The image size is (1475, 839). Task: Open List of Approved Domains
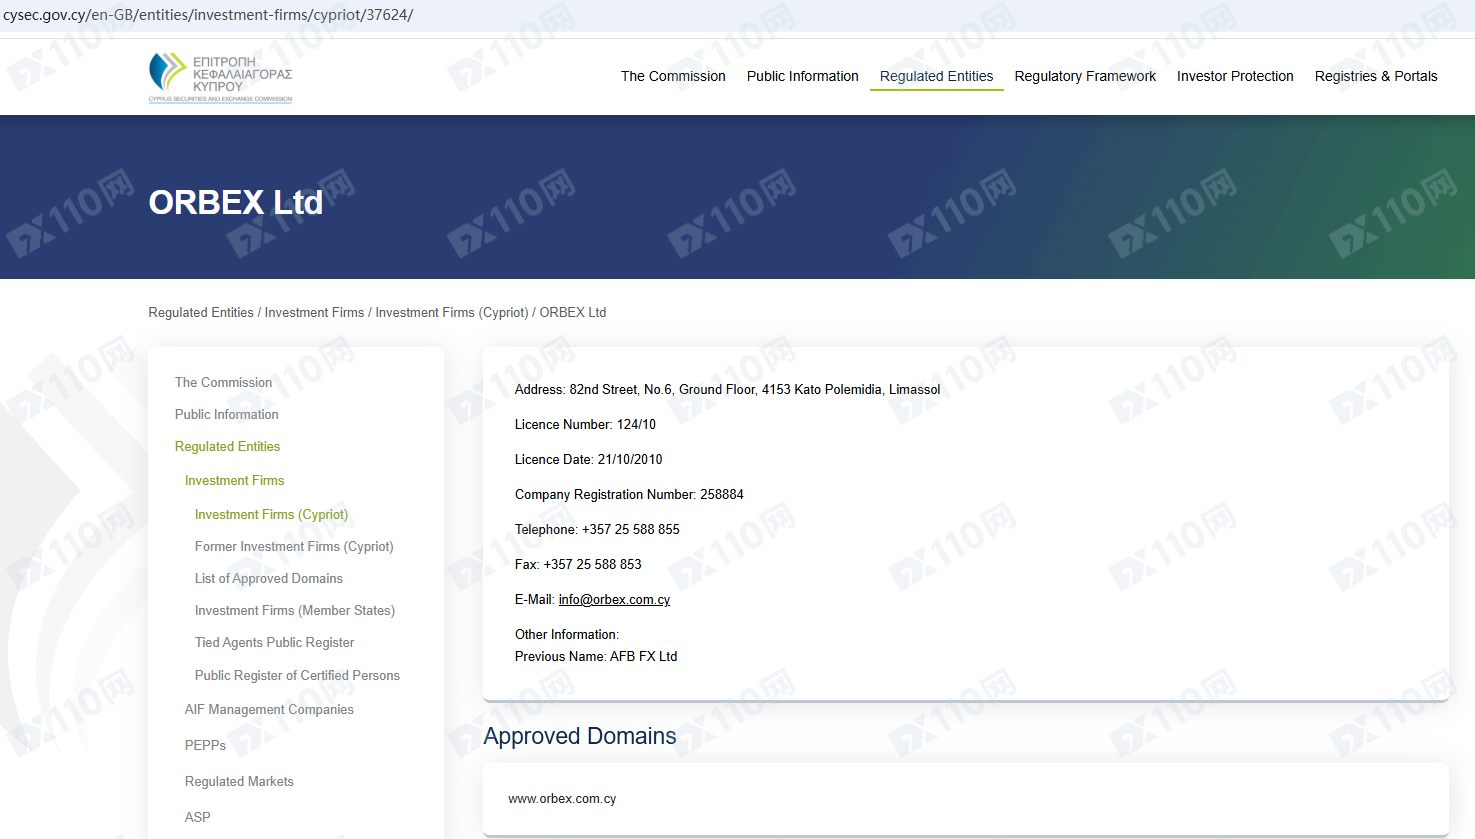tap(268, 578)
